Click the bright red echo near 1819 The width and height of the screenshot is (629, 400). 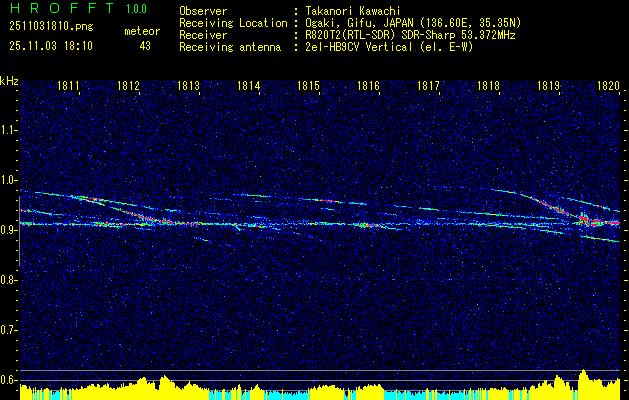point(584,219)
